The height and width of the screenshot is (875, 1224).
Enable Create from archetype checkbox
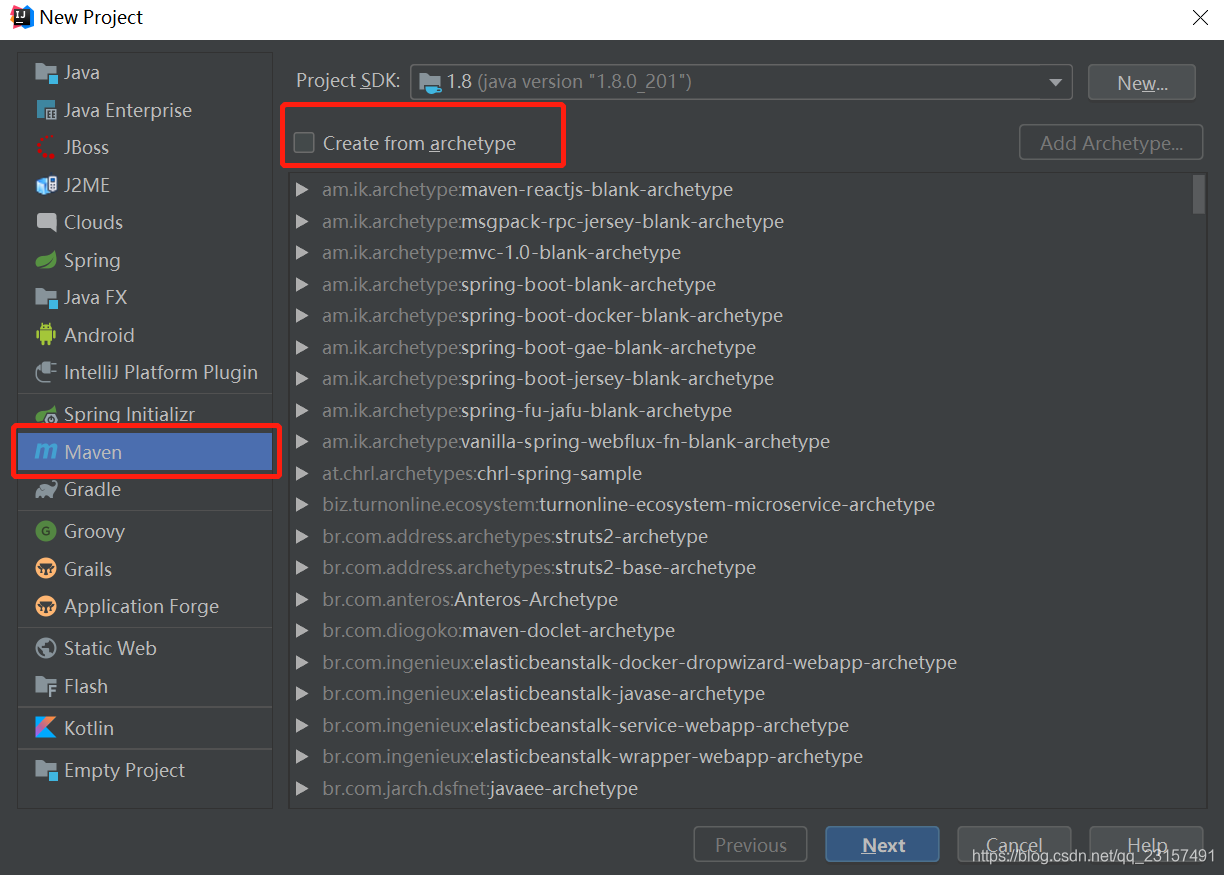click(304, 143)
